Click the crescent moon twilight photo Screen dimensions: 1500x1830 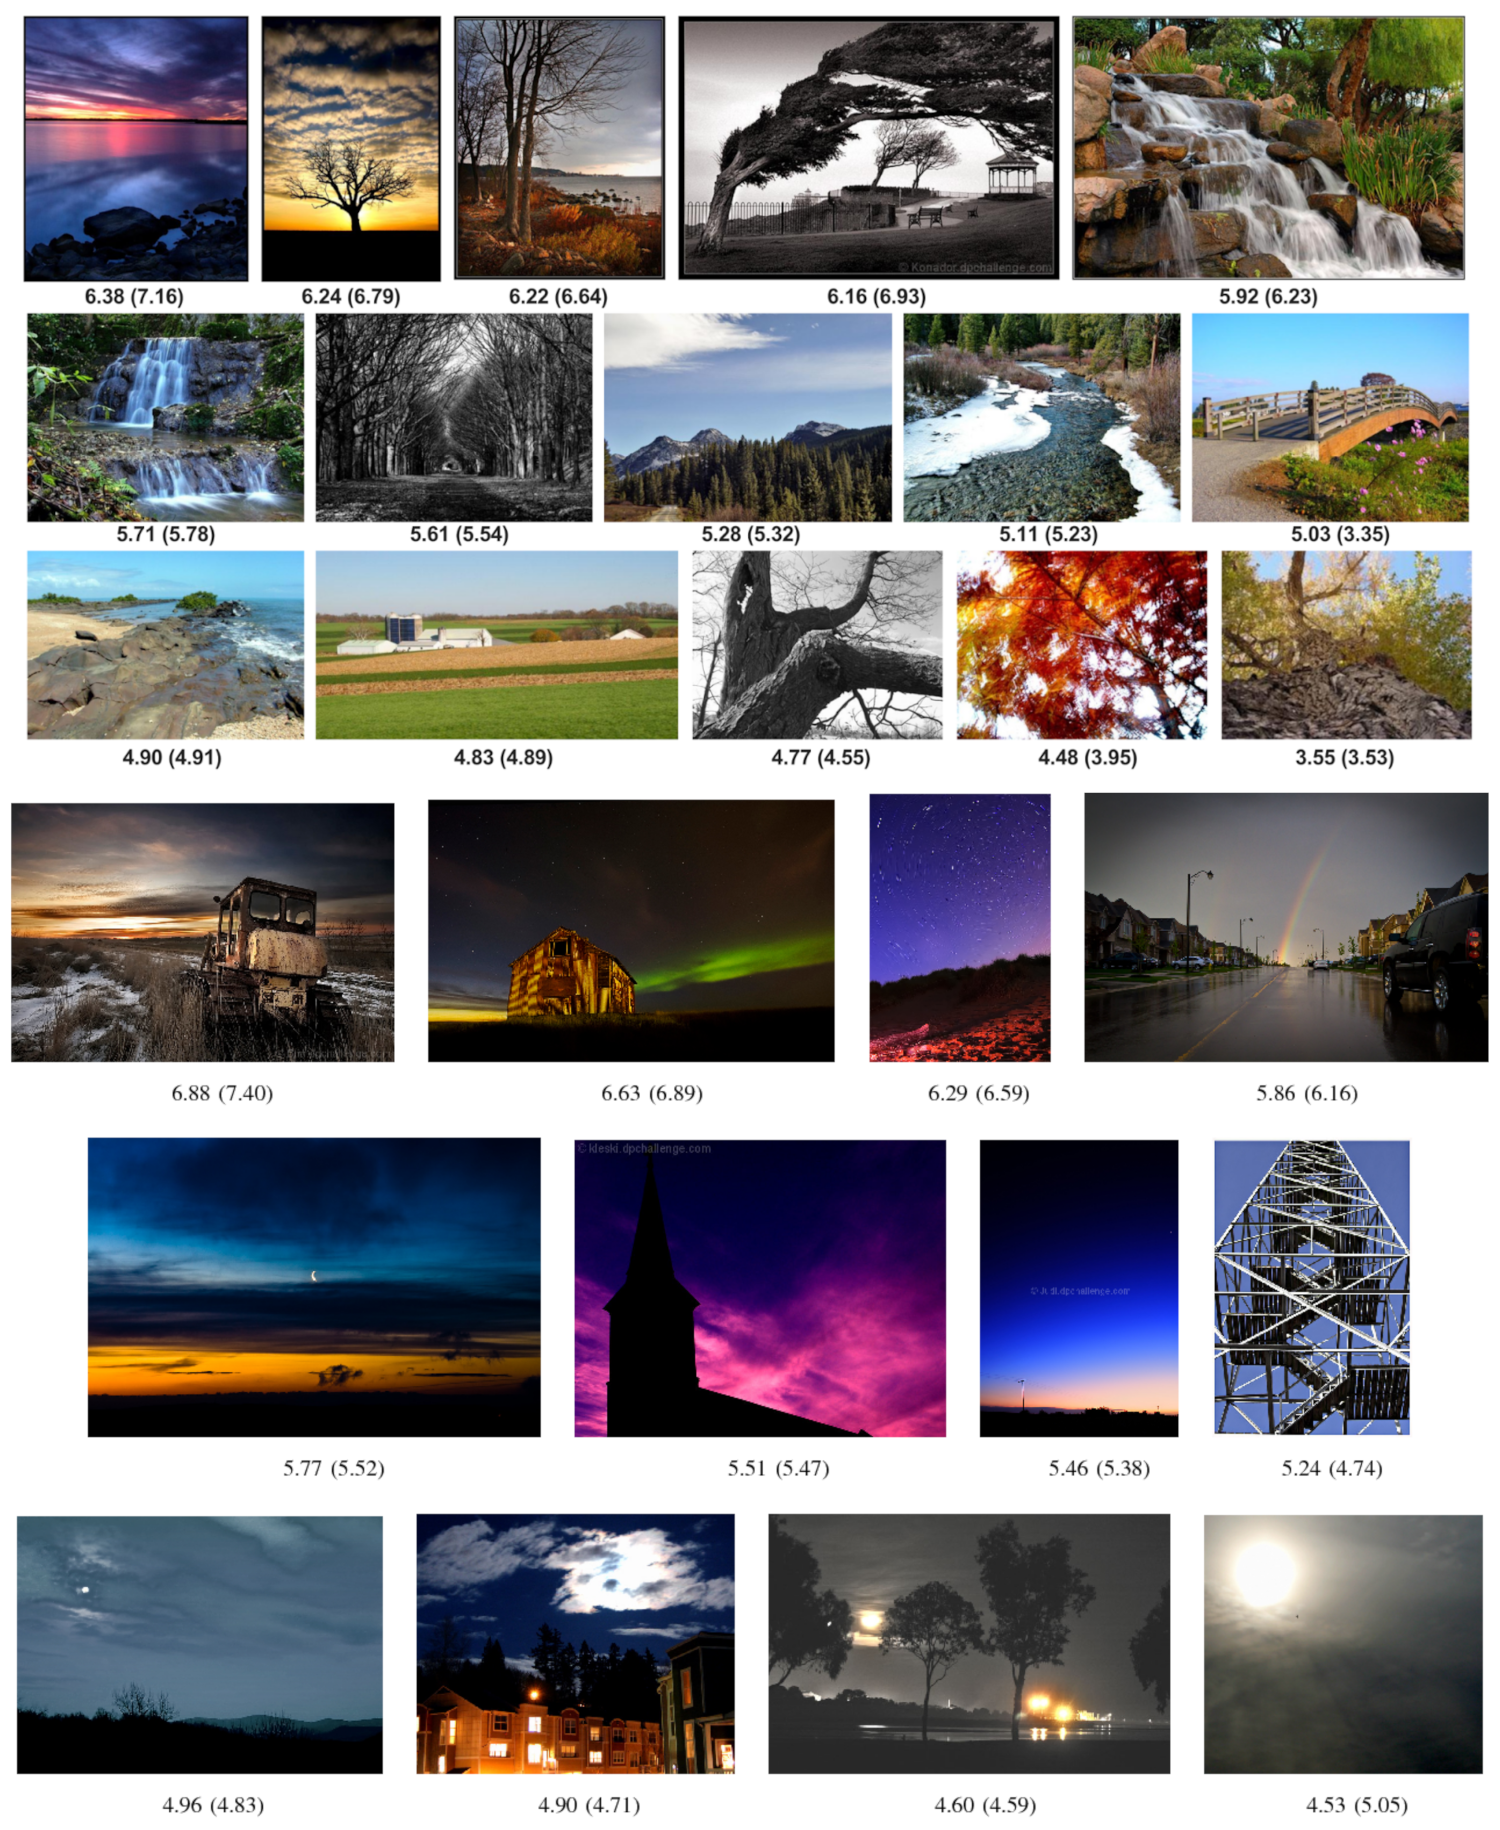tap(314, 1287)
